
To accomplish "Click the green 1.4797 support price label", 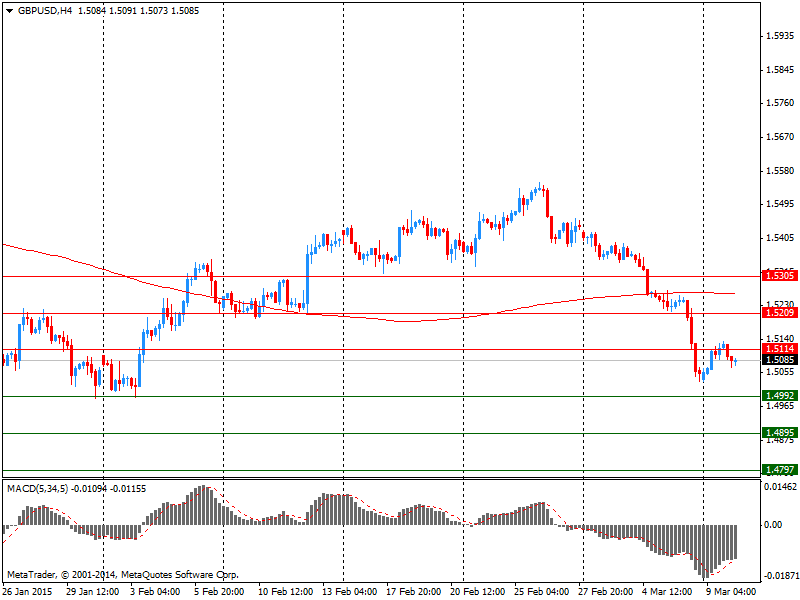I will coord(780,470).
